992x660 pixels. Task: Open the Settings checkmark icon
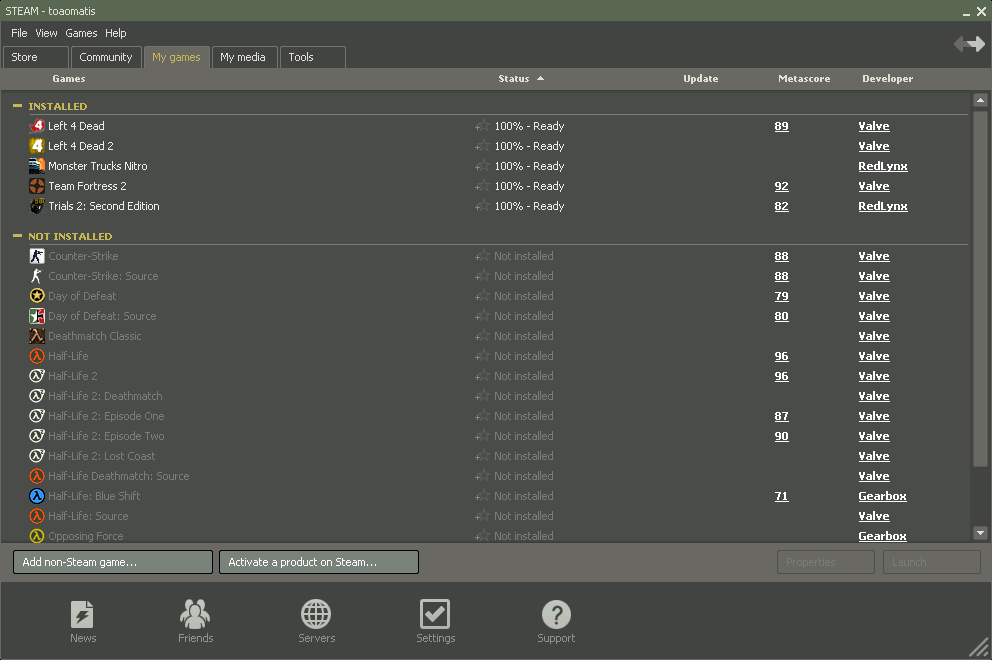435,614
